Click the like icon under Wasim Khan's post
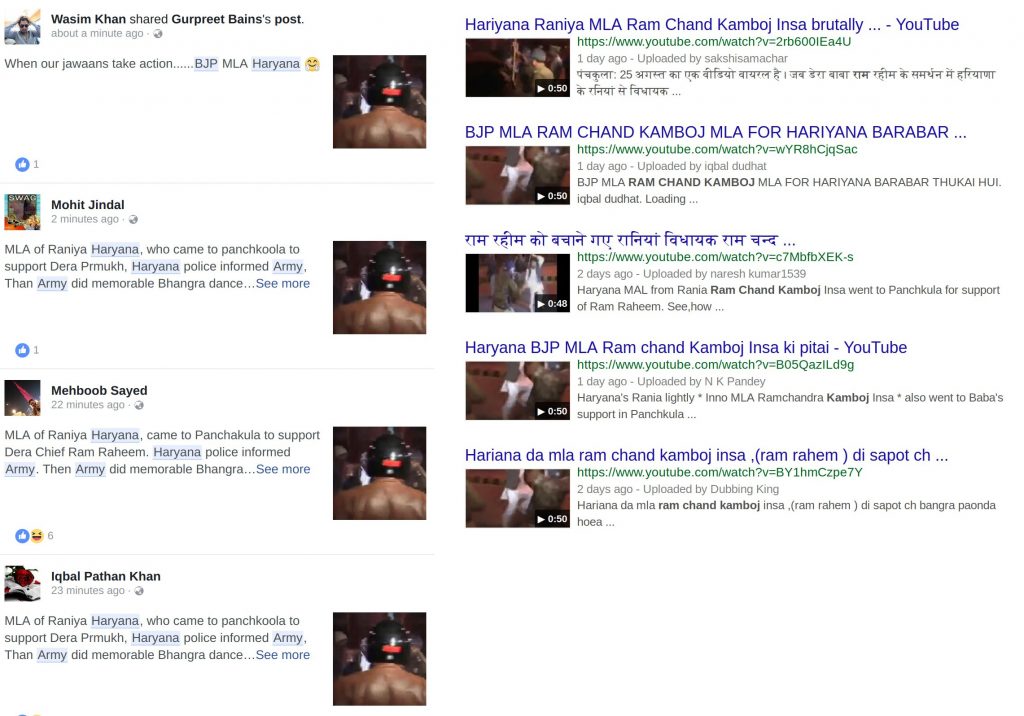The height and width of the screenshot is (716, 1024). point(22,165)
